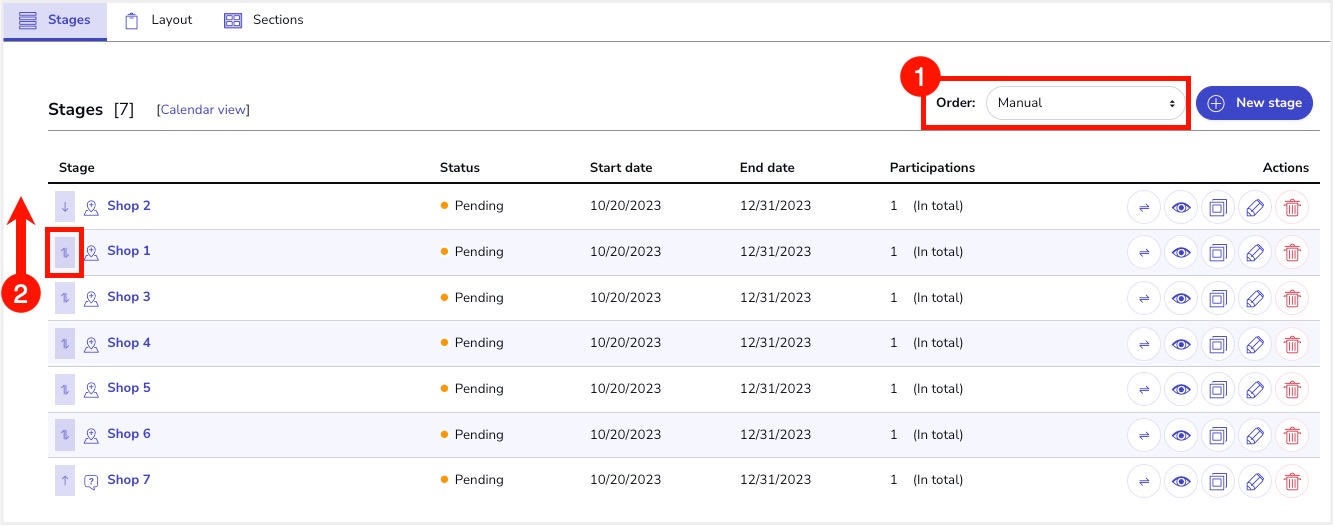The image size is (1333, 526).
Task: Delete the Shop 2 stage
Action: tap(1292, 207)
